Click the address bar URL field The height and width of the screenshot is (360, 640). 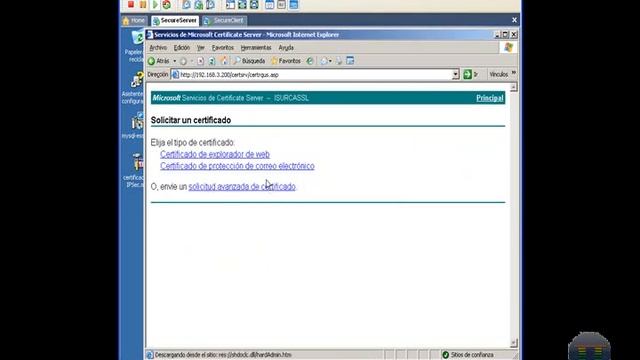314,75
